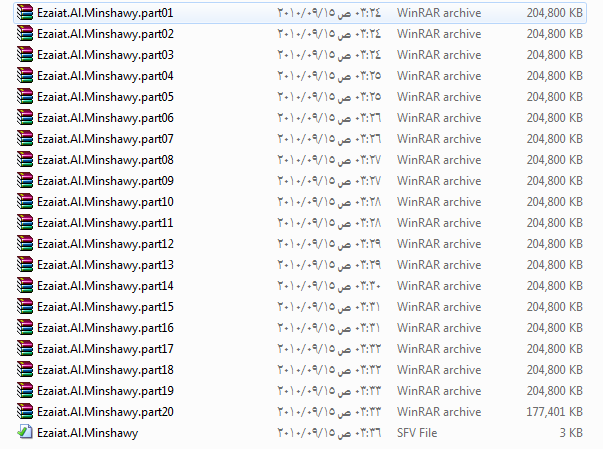The image size is (603, 449).
Task: Click WinRAR archive type in part01 row
Action: coord(439,13)
